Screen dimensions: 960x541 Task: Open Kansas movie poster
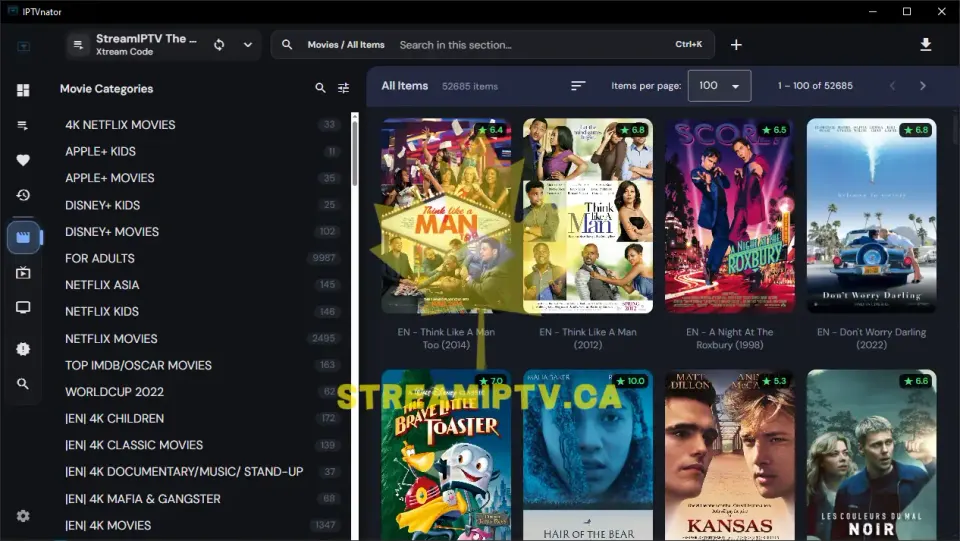click(730, 455)
